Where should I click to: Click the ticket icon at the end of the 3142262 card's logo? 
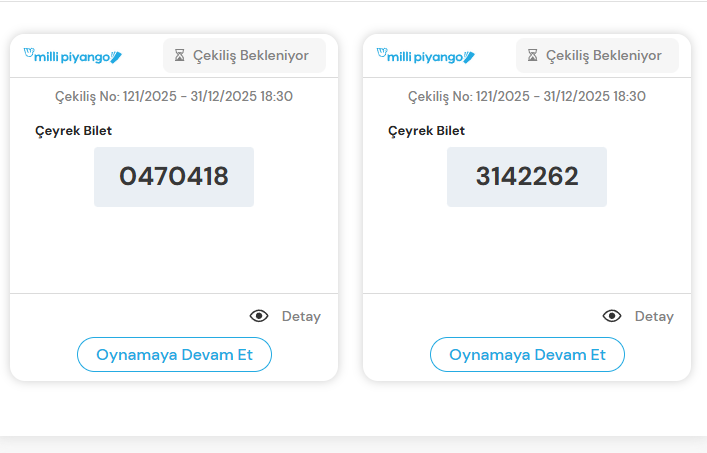click(469, 57)
